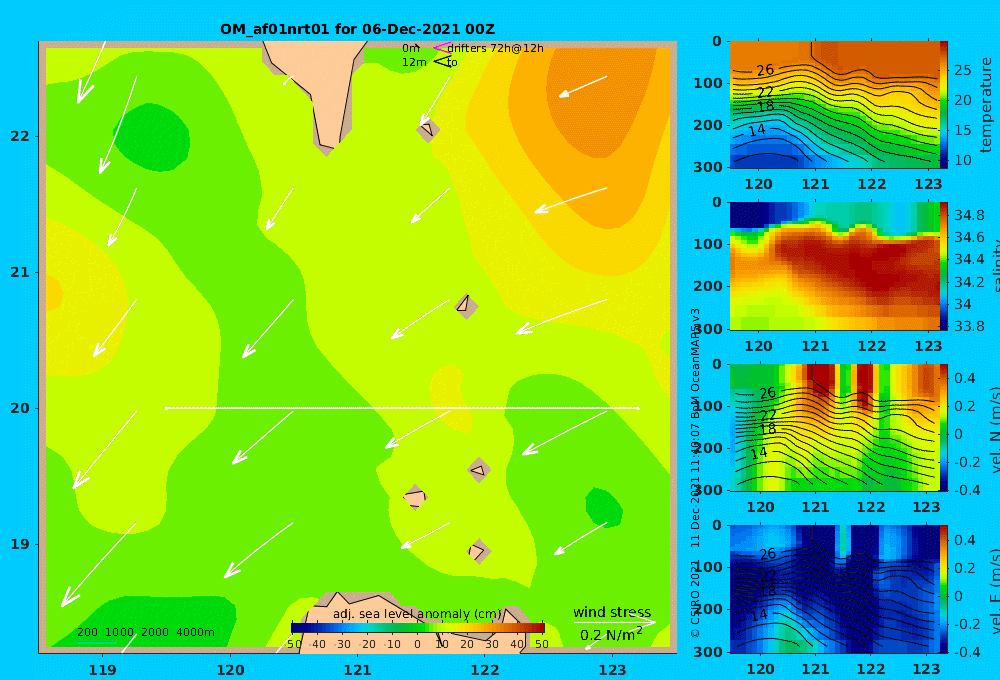Click the main map latitude tick 19
This screenshot has height=680, width=1000.
(x=20, y=544)
